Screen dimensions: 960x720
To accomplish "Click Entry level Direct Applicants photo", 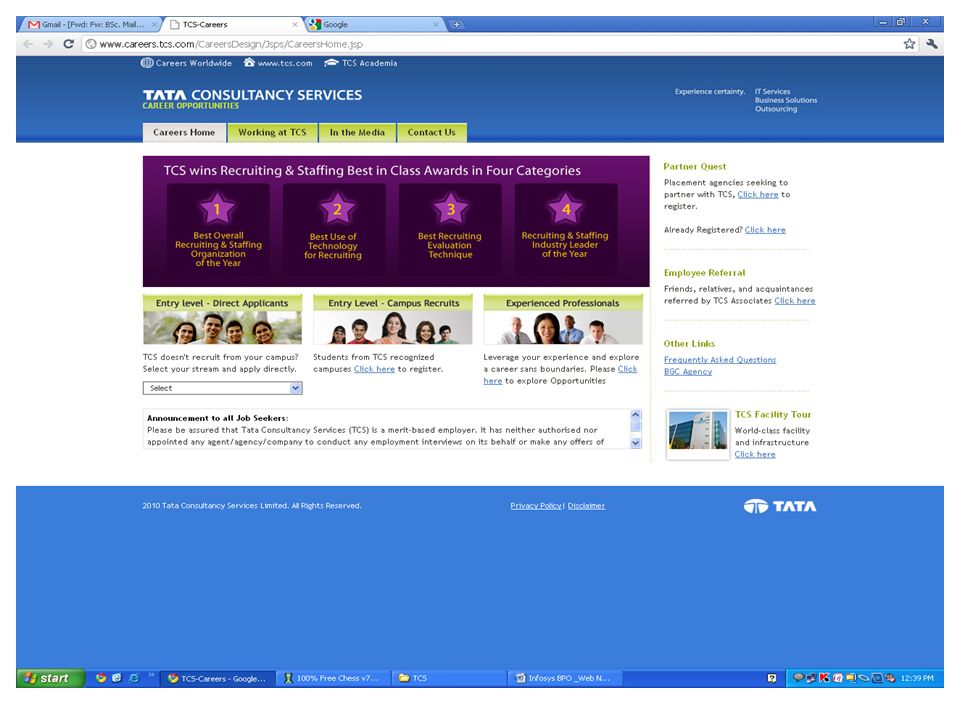I will pos(222,328).
